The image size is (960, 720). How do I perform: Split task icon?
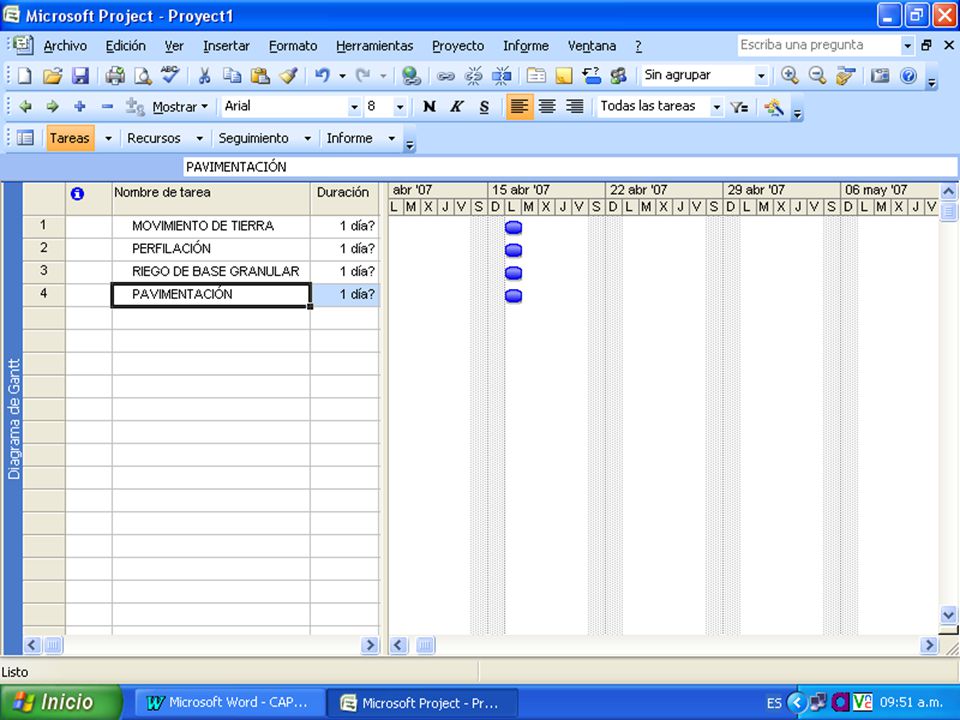coord(501,76)
